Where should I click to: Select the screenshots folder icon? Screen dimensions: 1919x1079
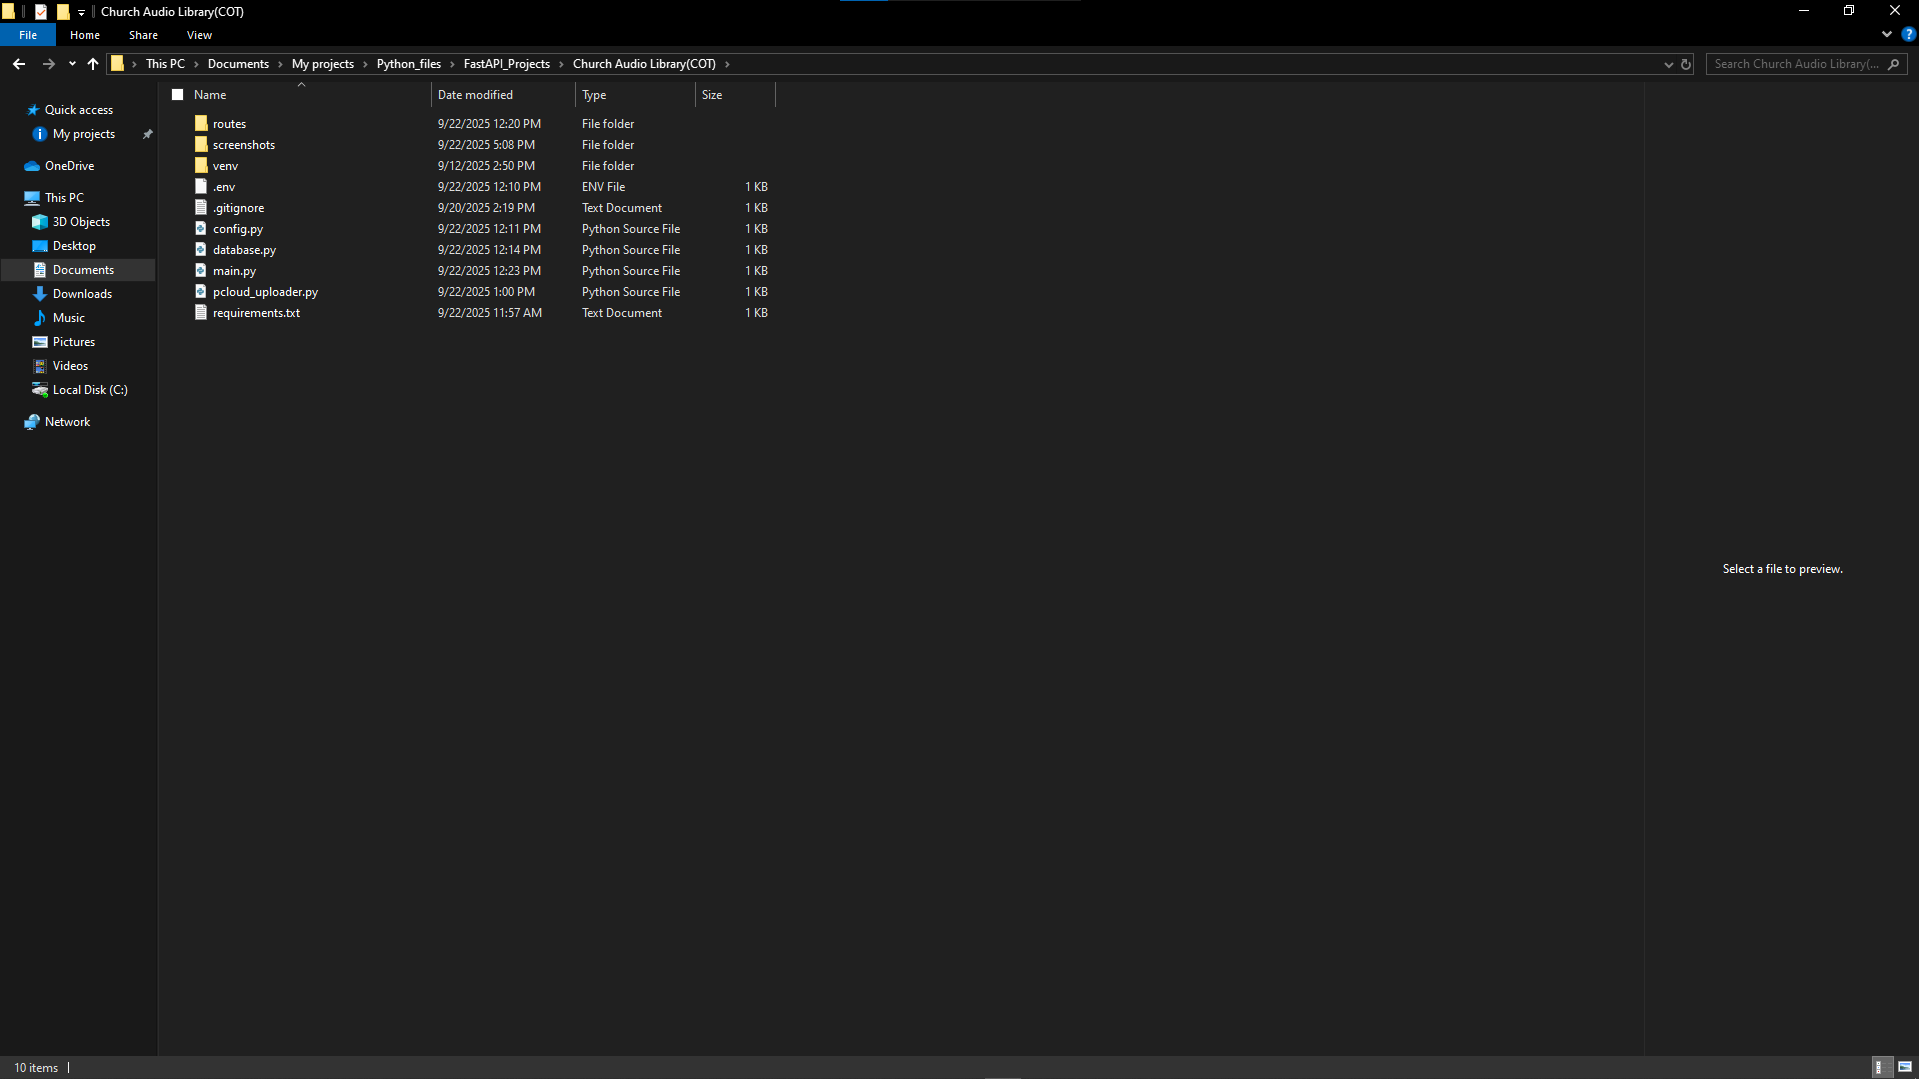(201, 145)
